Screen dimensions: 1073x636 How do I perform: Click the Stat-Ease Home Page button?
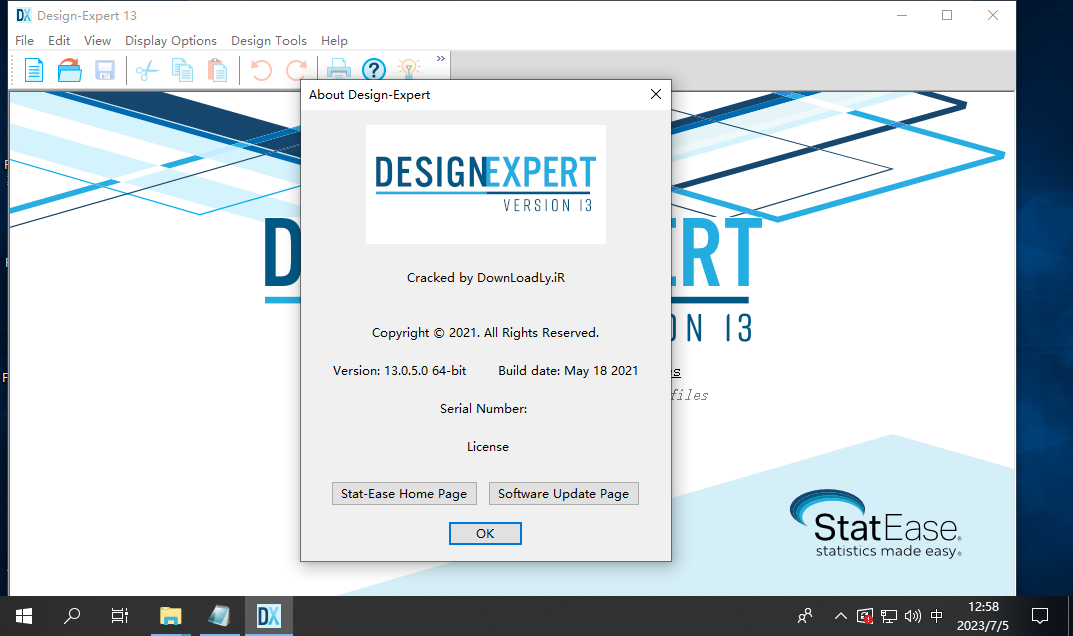point(404,494)
